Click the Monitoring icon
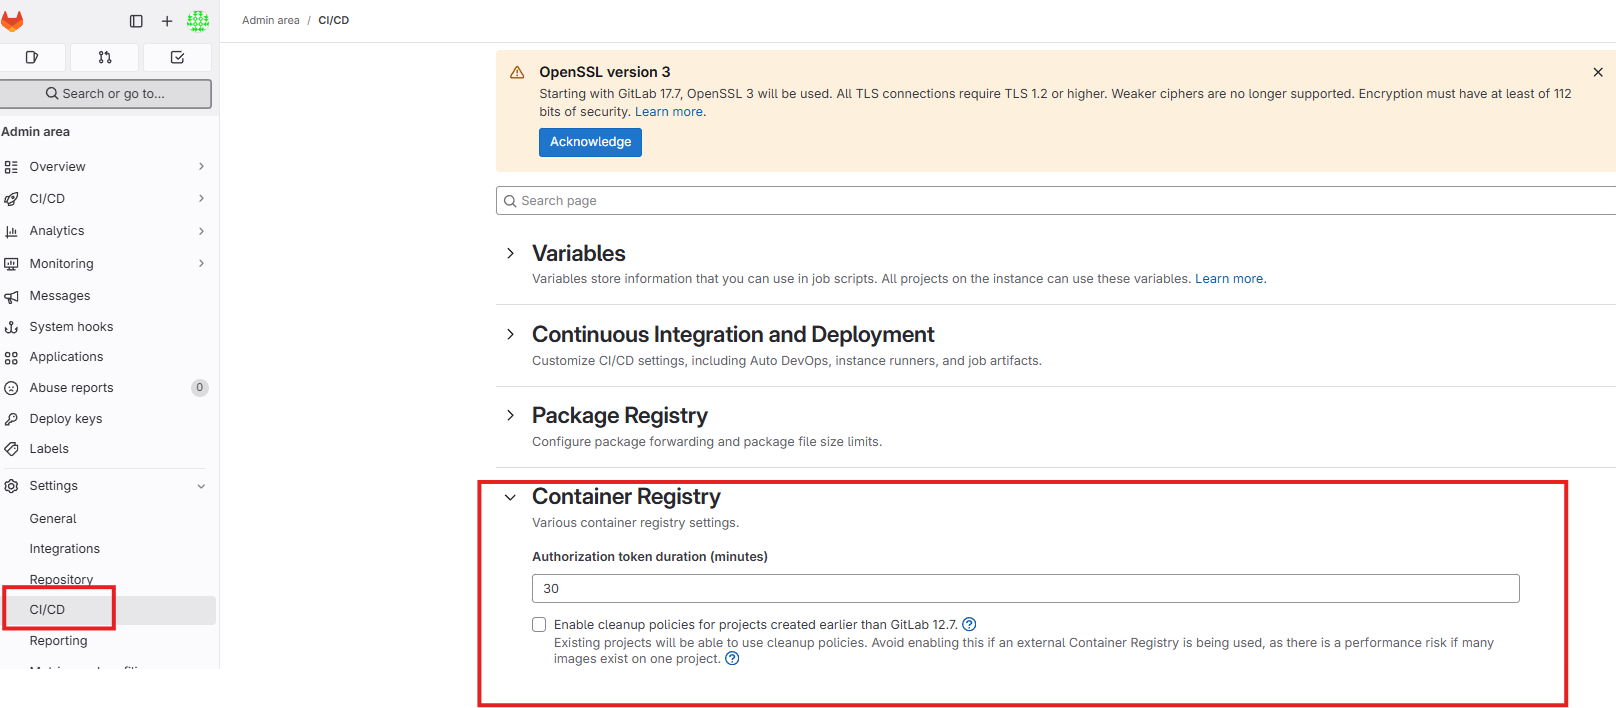The image size is (1616, 708). (11, 264)
